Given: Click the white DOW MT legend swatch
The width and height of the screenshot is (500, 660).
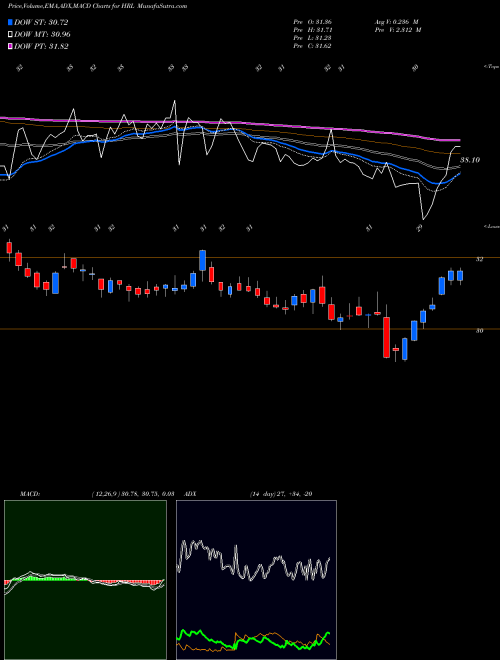Looking at the screenshot, I should 10,34.
